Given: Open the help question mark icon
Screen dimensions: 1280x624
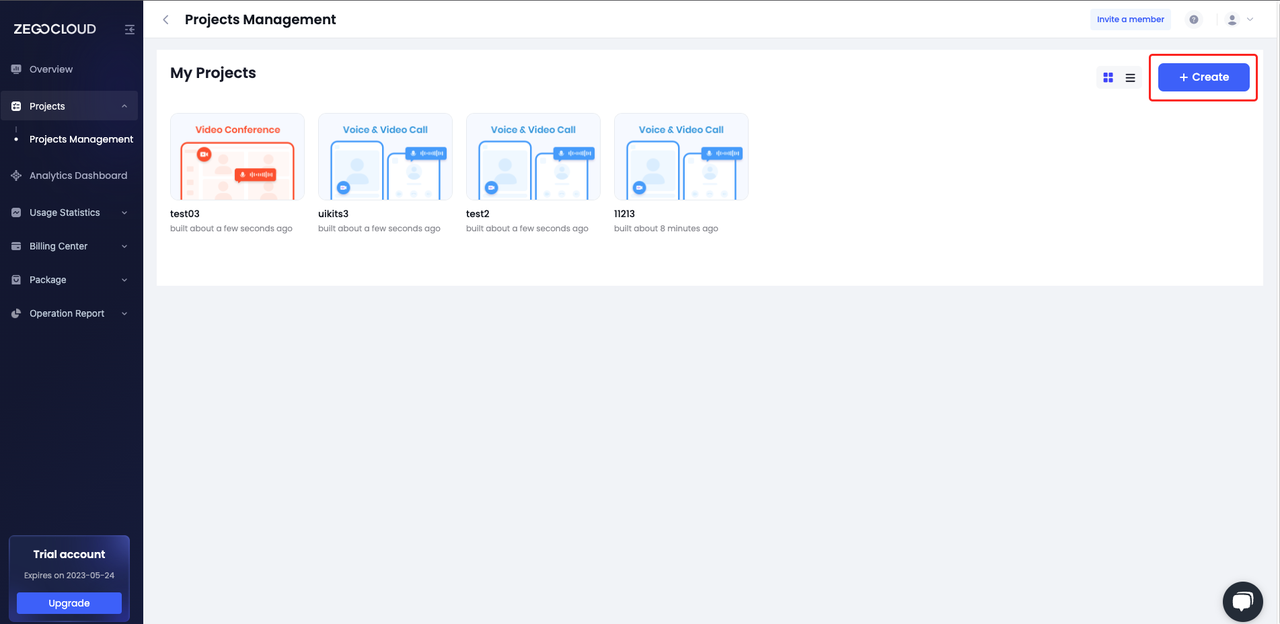Looking at the screenshot, I should pyautogui.click(x=1194, y=20).
